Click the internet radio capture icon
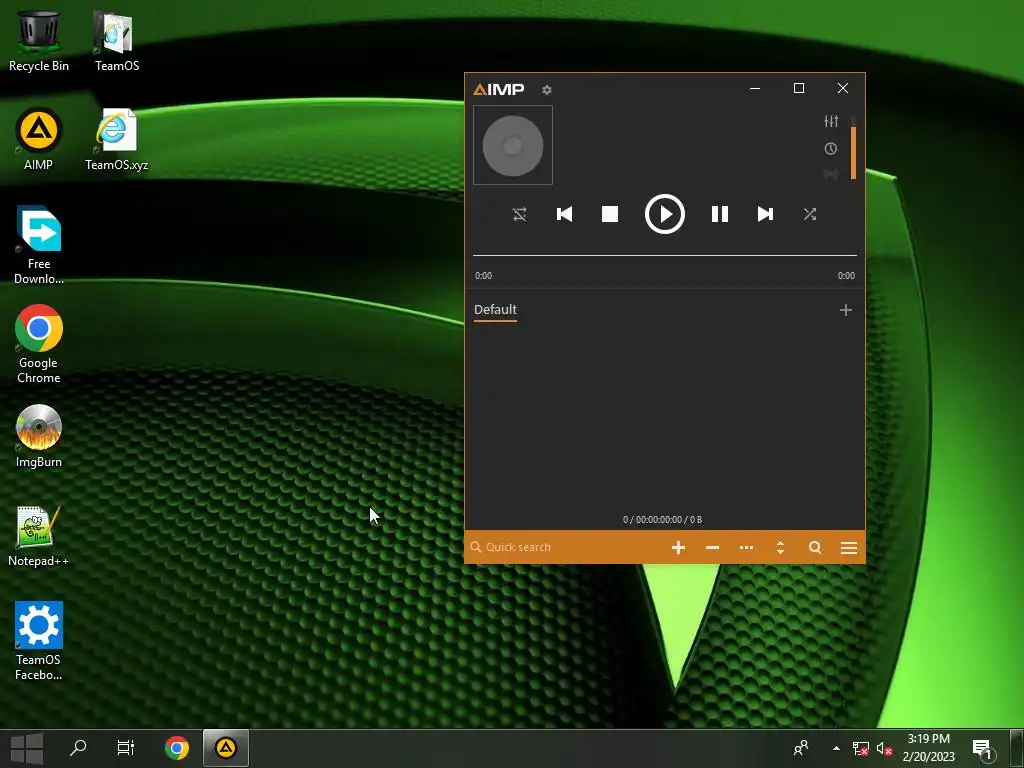 [x=831, y=174]
